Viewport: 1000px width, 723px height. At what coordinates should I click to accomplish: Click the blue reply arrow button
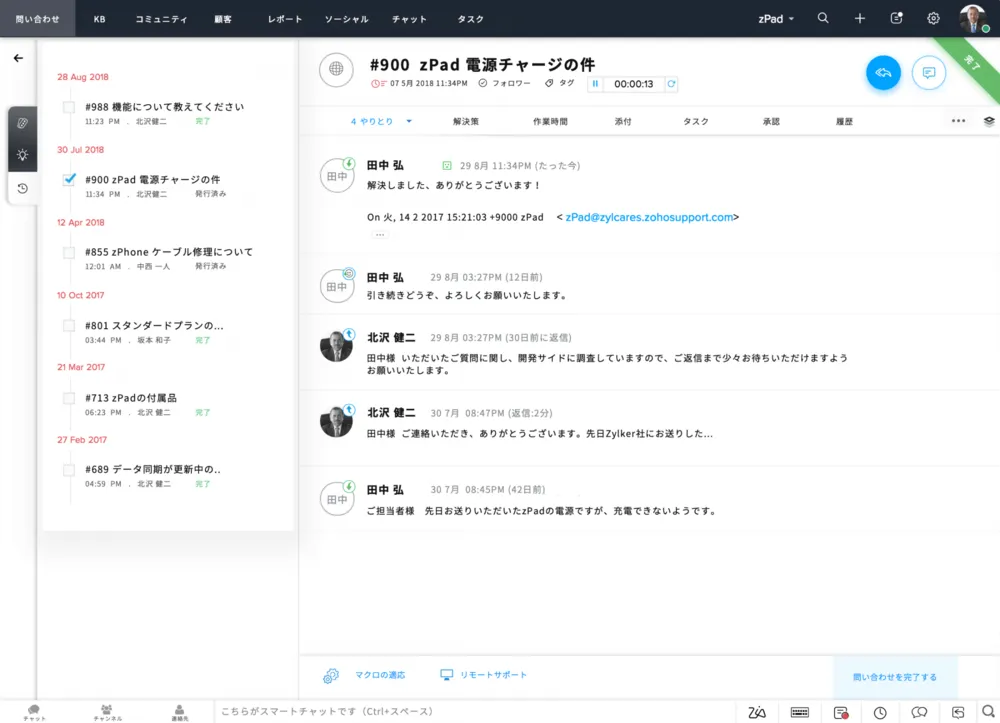click(x=883, y=73)
